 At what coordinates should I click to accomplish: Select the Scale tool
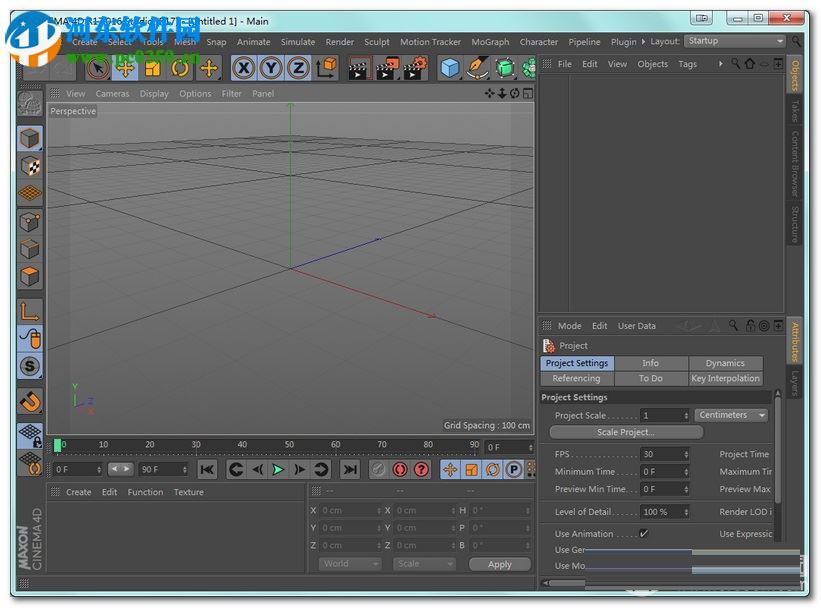point(151,68)
